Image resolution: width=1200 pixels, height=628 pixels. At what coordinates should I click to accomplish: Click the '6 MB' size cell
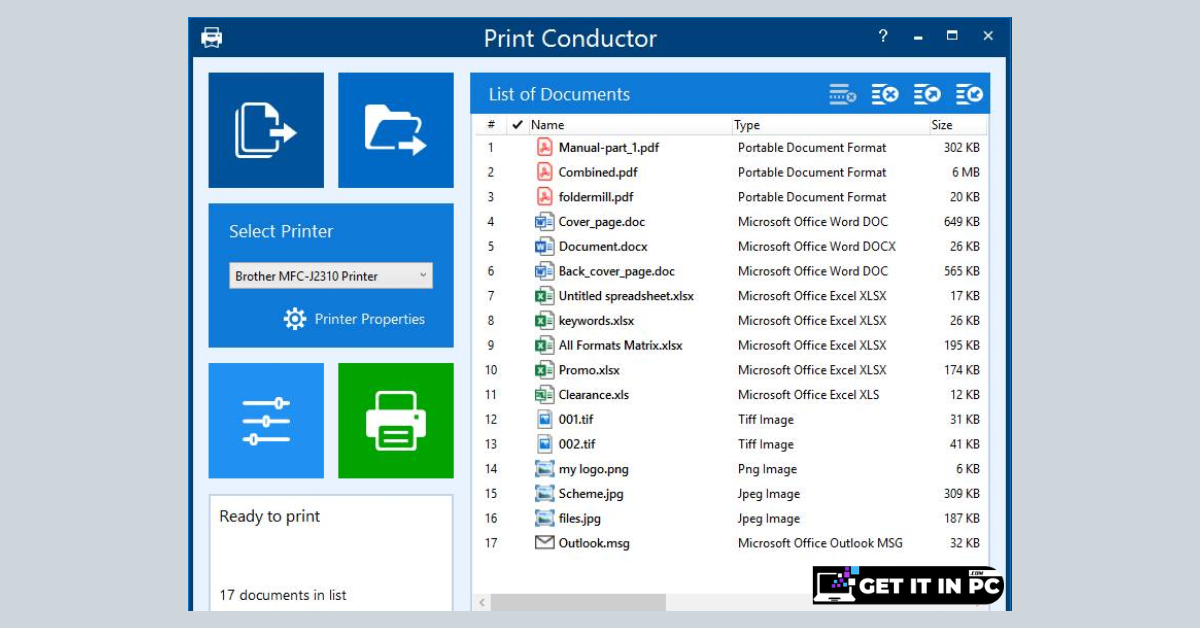click(x=965, y=172)
